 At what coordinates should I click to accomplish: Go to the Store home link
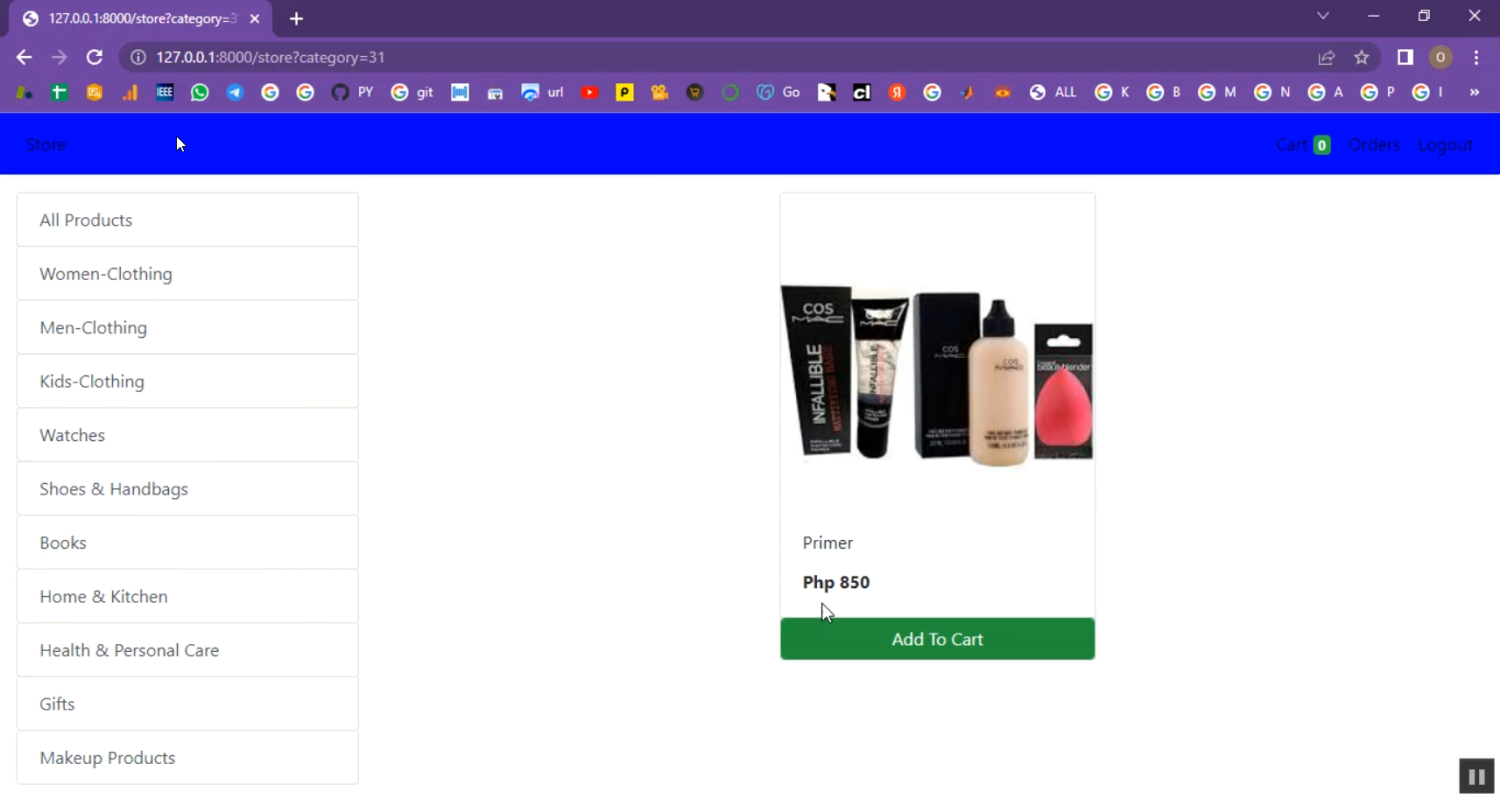coord(46,144)
